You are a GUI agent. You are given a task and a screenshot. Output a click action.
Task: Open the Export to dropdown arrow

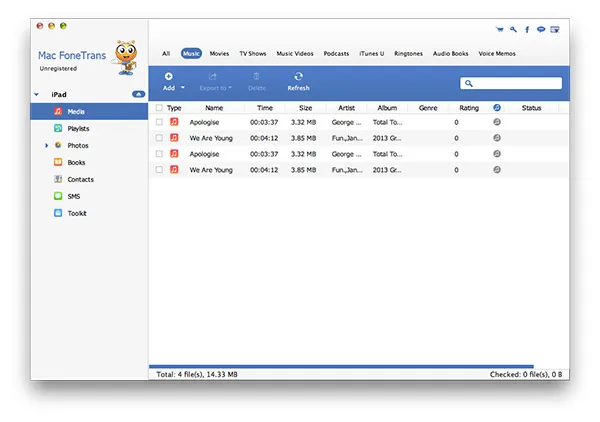click(x=230, y=88)
